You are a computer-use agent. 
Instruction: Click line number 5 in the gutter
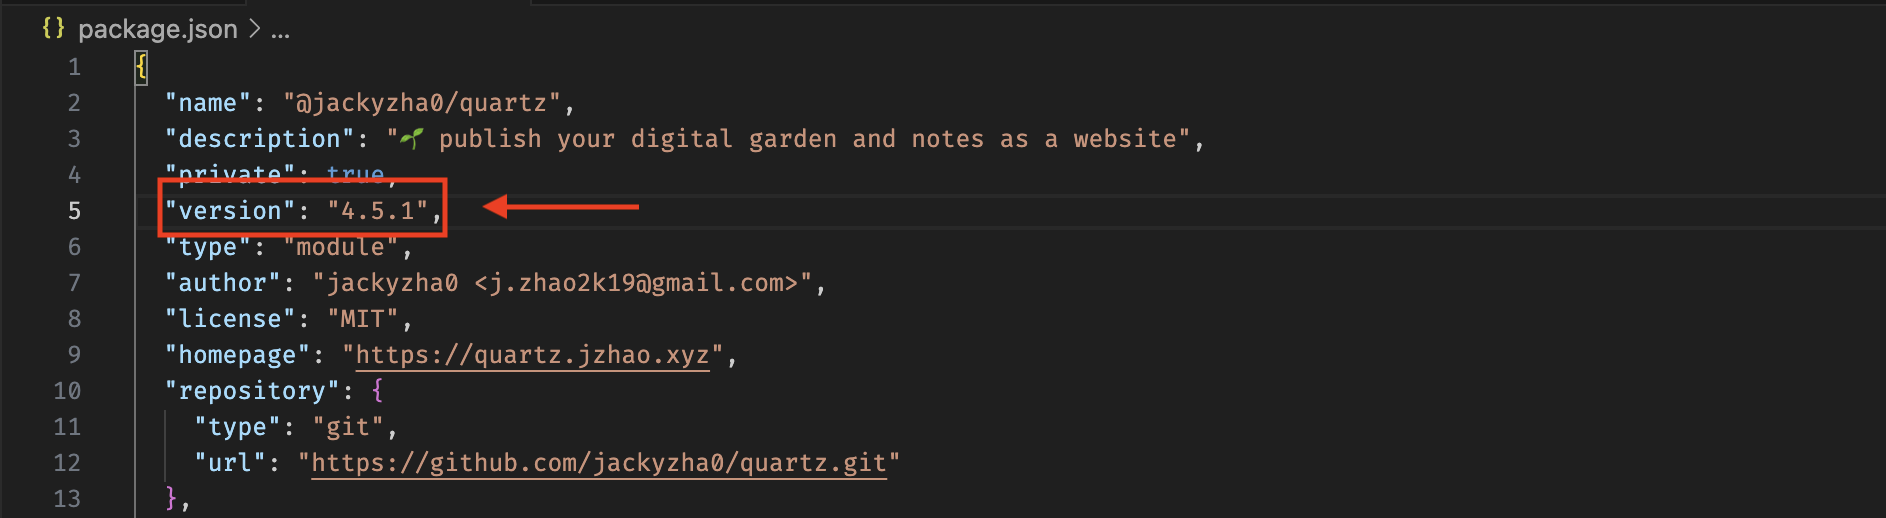click(74, 211)
